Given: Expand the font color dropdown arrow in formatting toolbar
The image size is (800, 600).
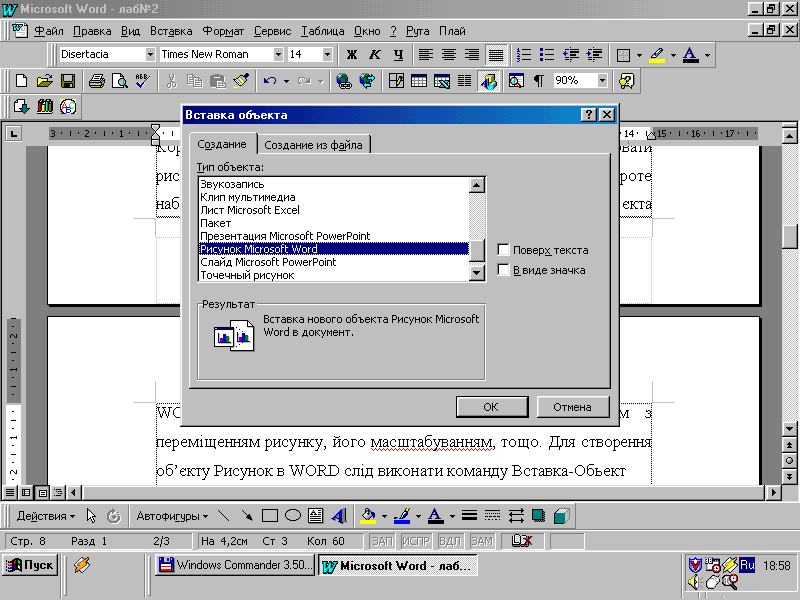Looking at the screenshot, I should click(707, 55).
